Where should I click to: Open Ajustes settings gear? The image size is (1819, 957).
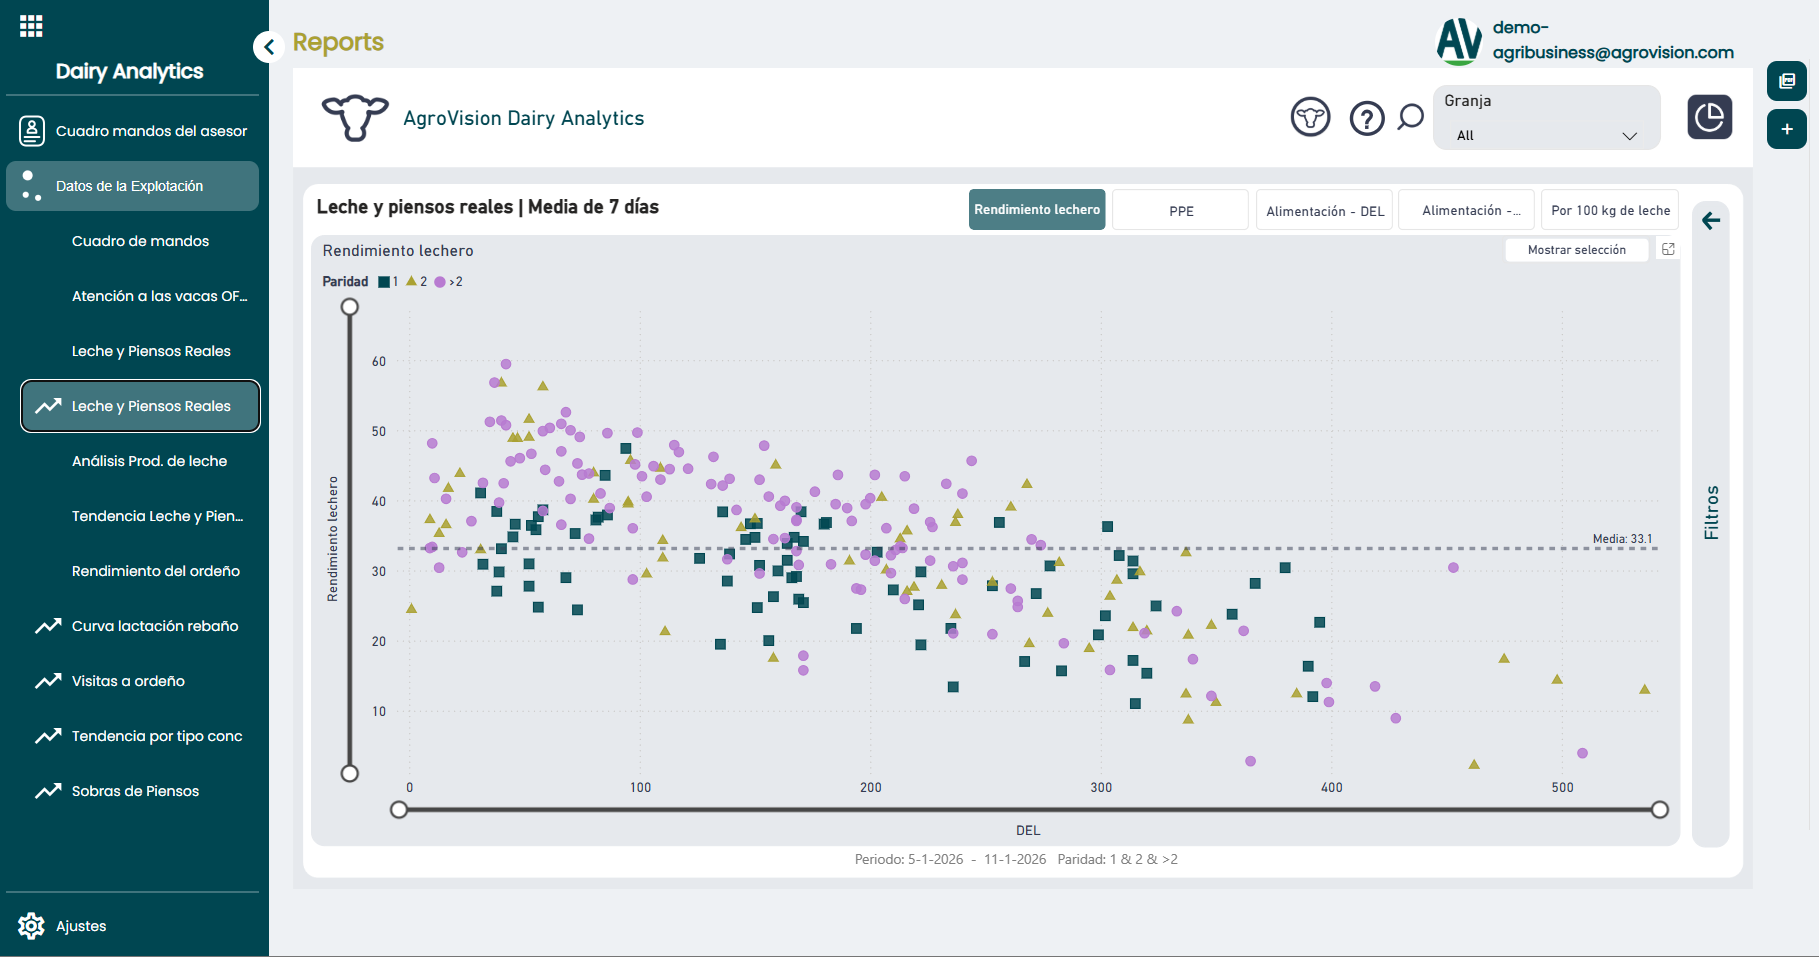32,926
